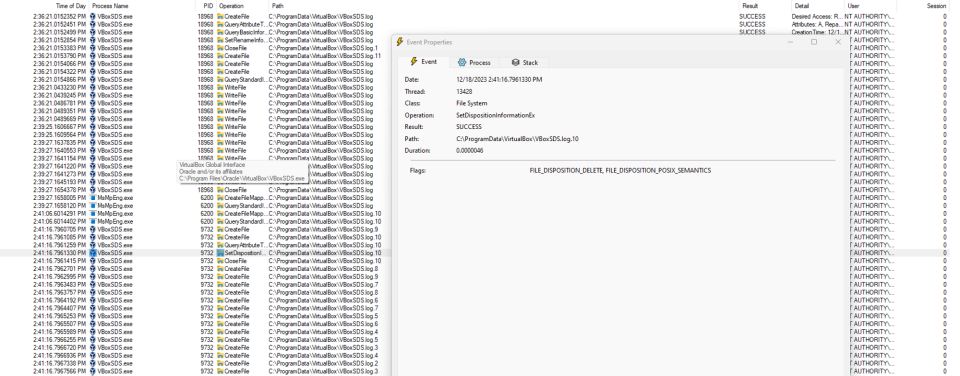The width and height of the screenshot is (960, 376).
Task: Click the Operation value SetDispositionInformationEx
Action: pos(496,115)
